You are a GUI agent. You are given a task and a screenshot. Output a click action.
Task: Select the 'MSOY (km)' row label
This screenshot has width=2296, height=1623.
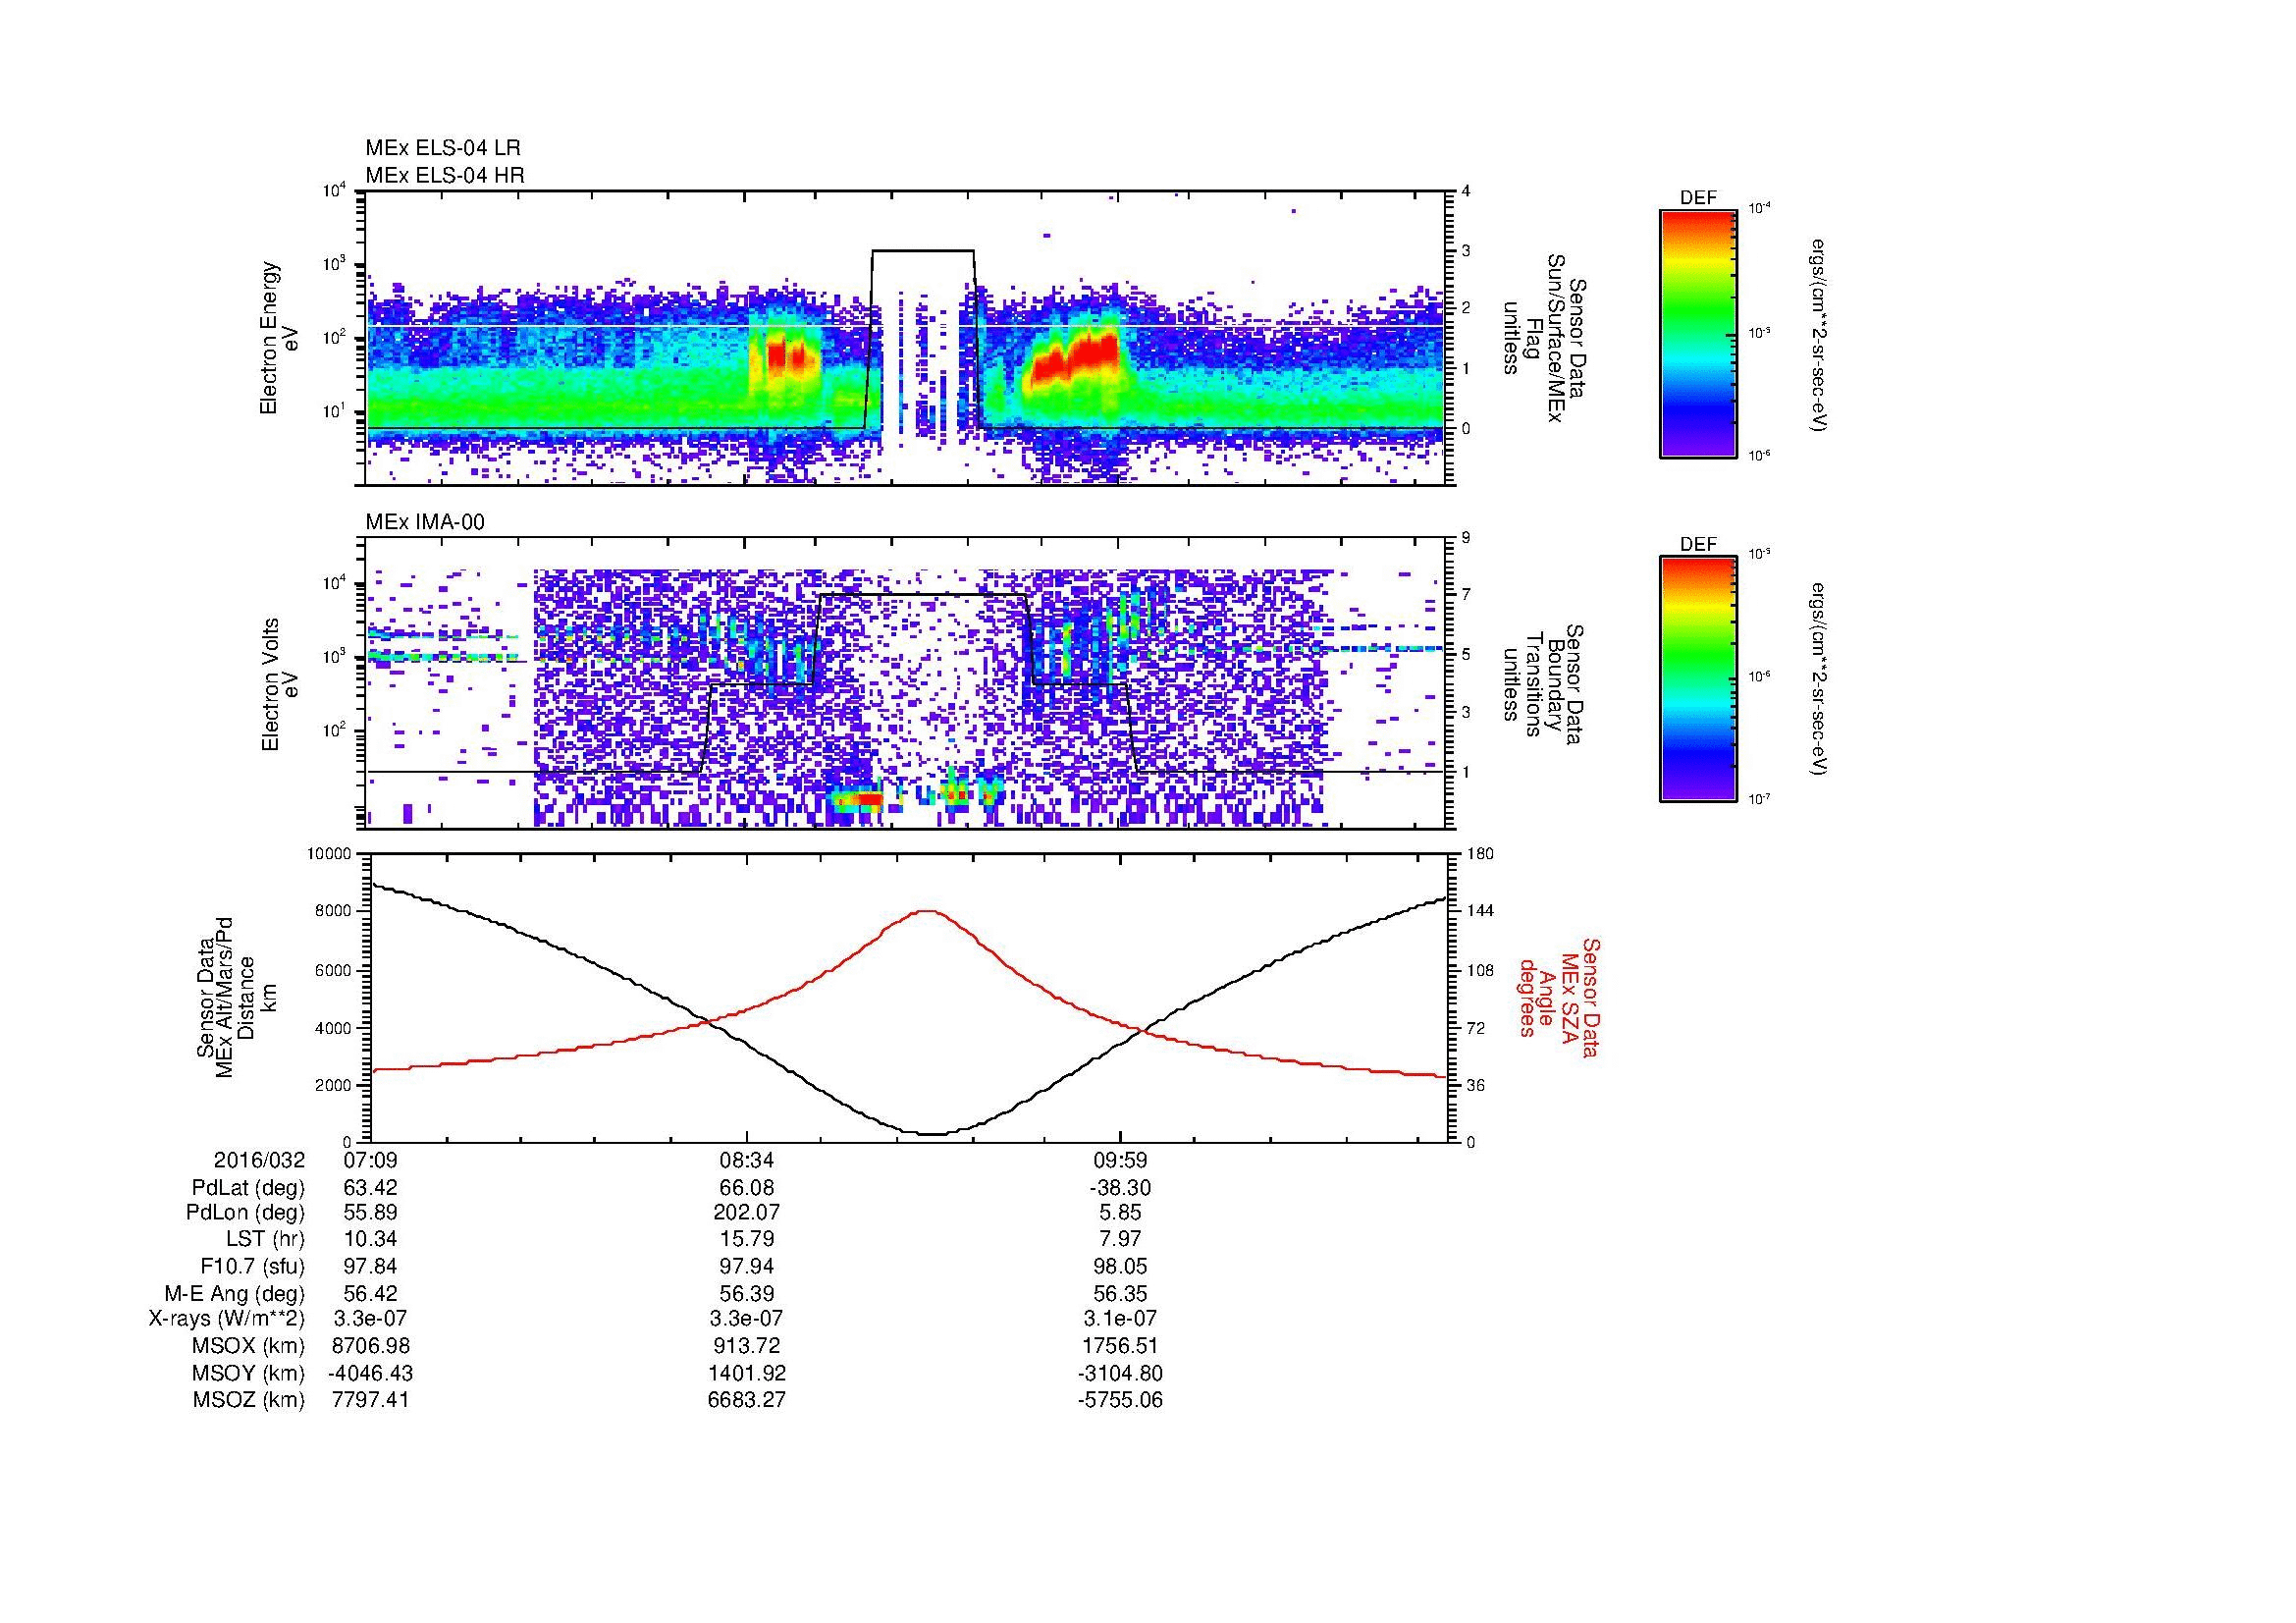click(x=249, y=1373)
